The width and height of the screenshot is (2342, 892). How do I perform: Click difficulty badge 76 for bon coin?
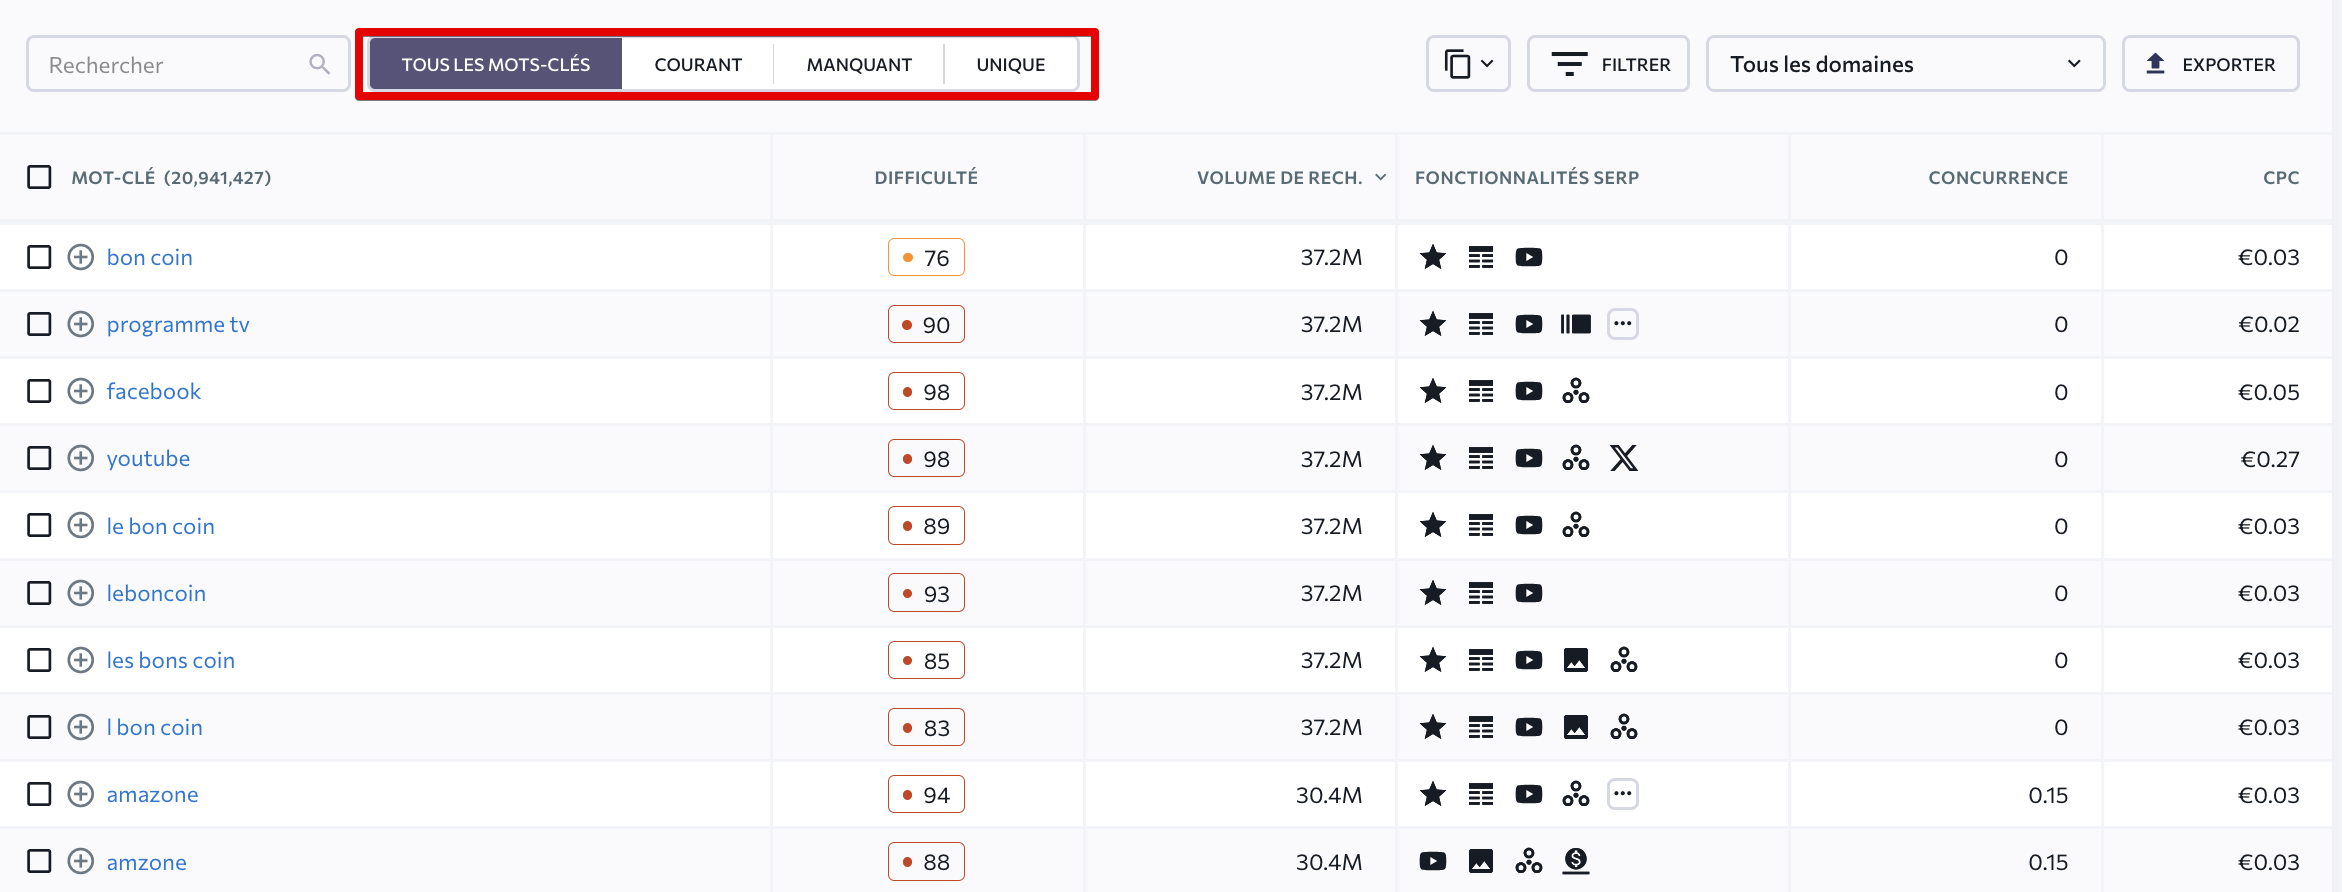click(x=926, y=257)
